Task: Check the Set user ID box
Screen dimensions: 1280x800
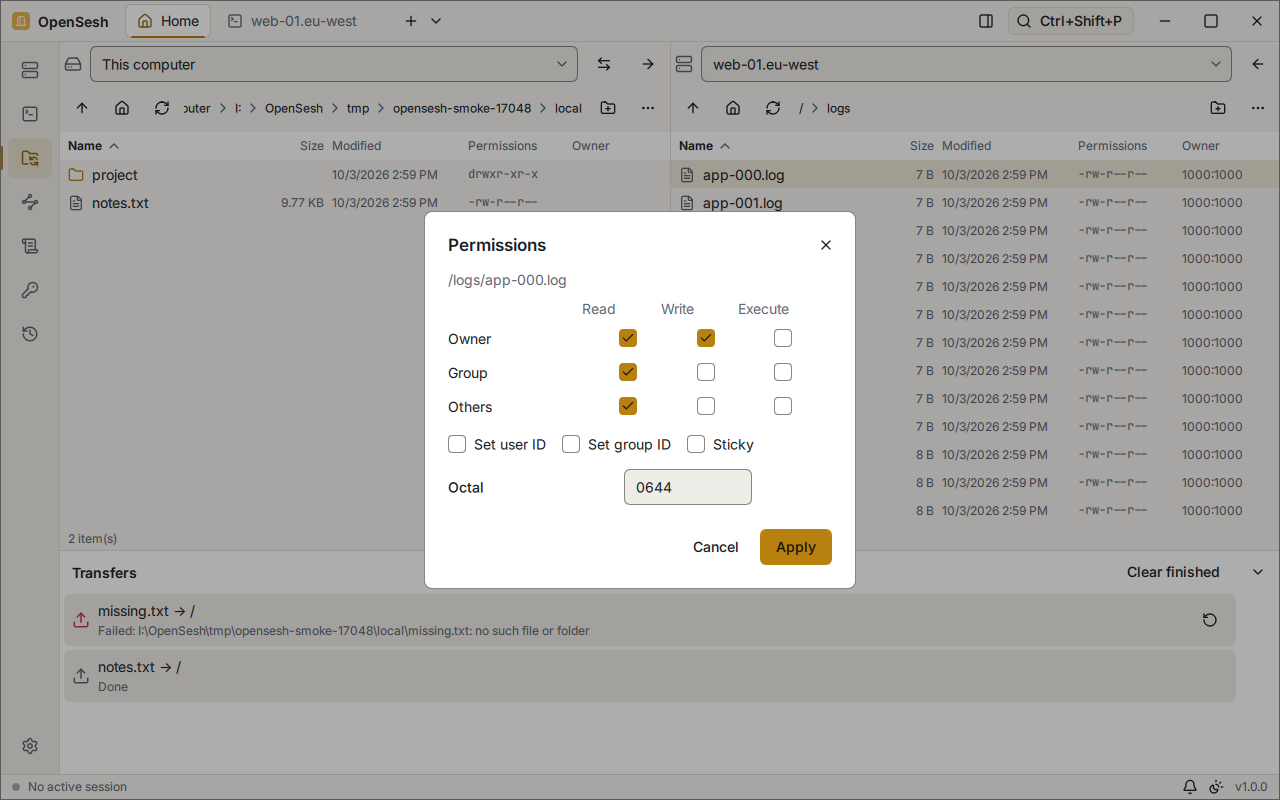Action: [x=457, y=444]
